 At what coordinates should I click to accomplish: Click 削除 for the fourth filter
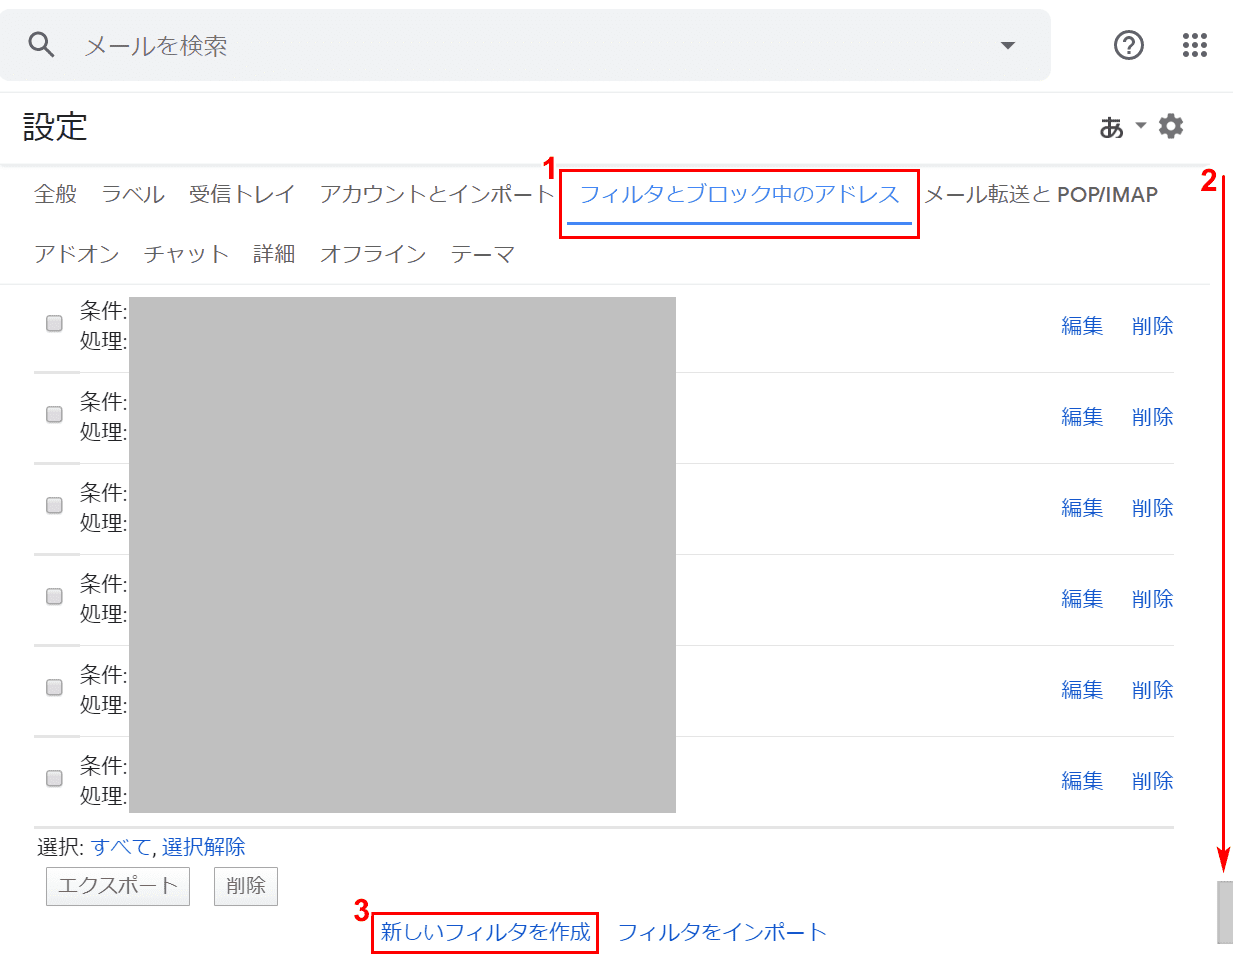[x=1153, y=599]
